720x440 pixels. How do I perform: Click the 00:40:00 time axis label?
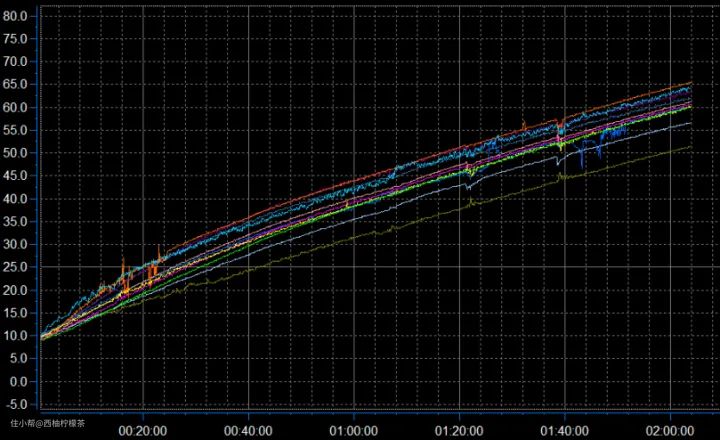pos(248,430)
